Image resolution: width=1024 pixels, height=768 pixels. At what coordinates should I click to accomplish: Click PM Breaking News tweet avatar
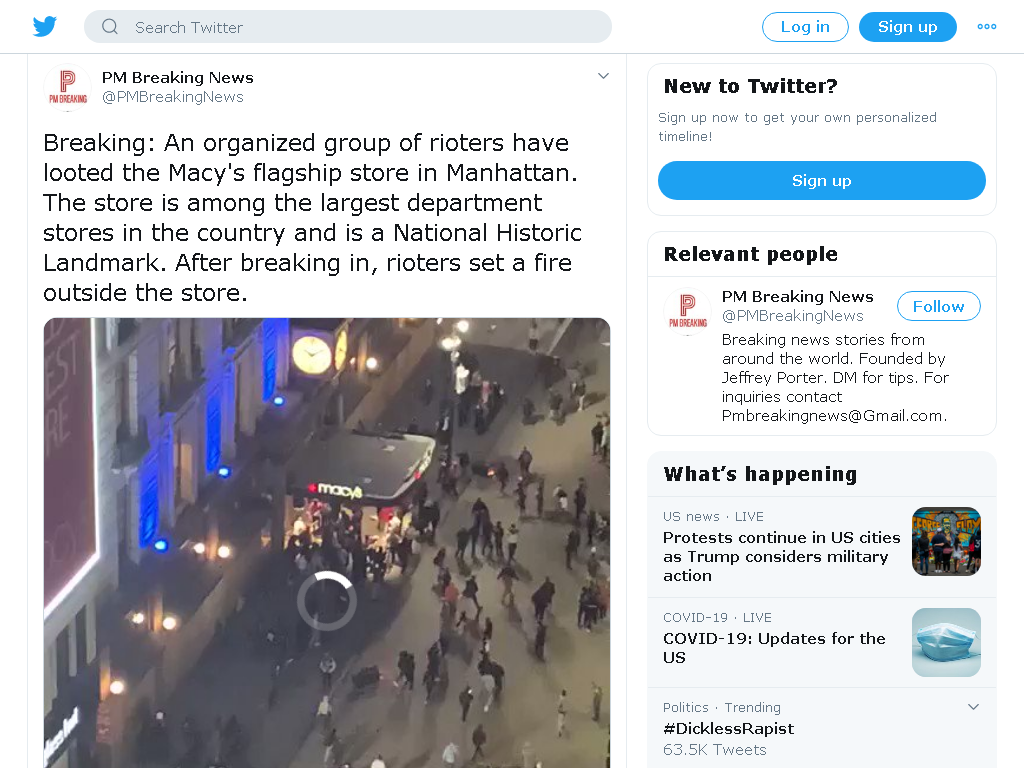[x=67, y=88]
